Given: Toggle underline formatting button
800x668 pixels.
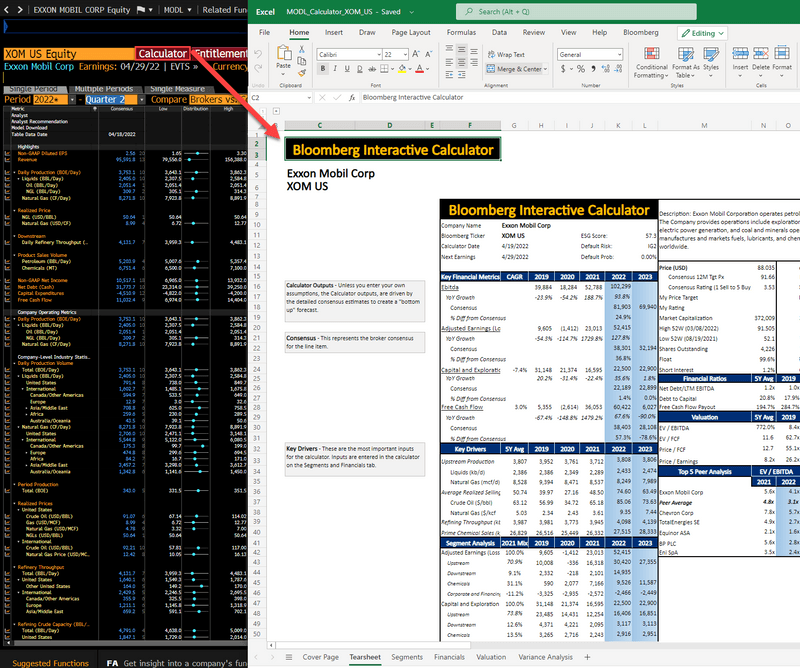Looking at the screenshot, I should (x=348, y=70).
